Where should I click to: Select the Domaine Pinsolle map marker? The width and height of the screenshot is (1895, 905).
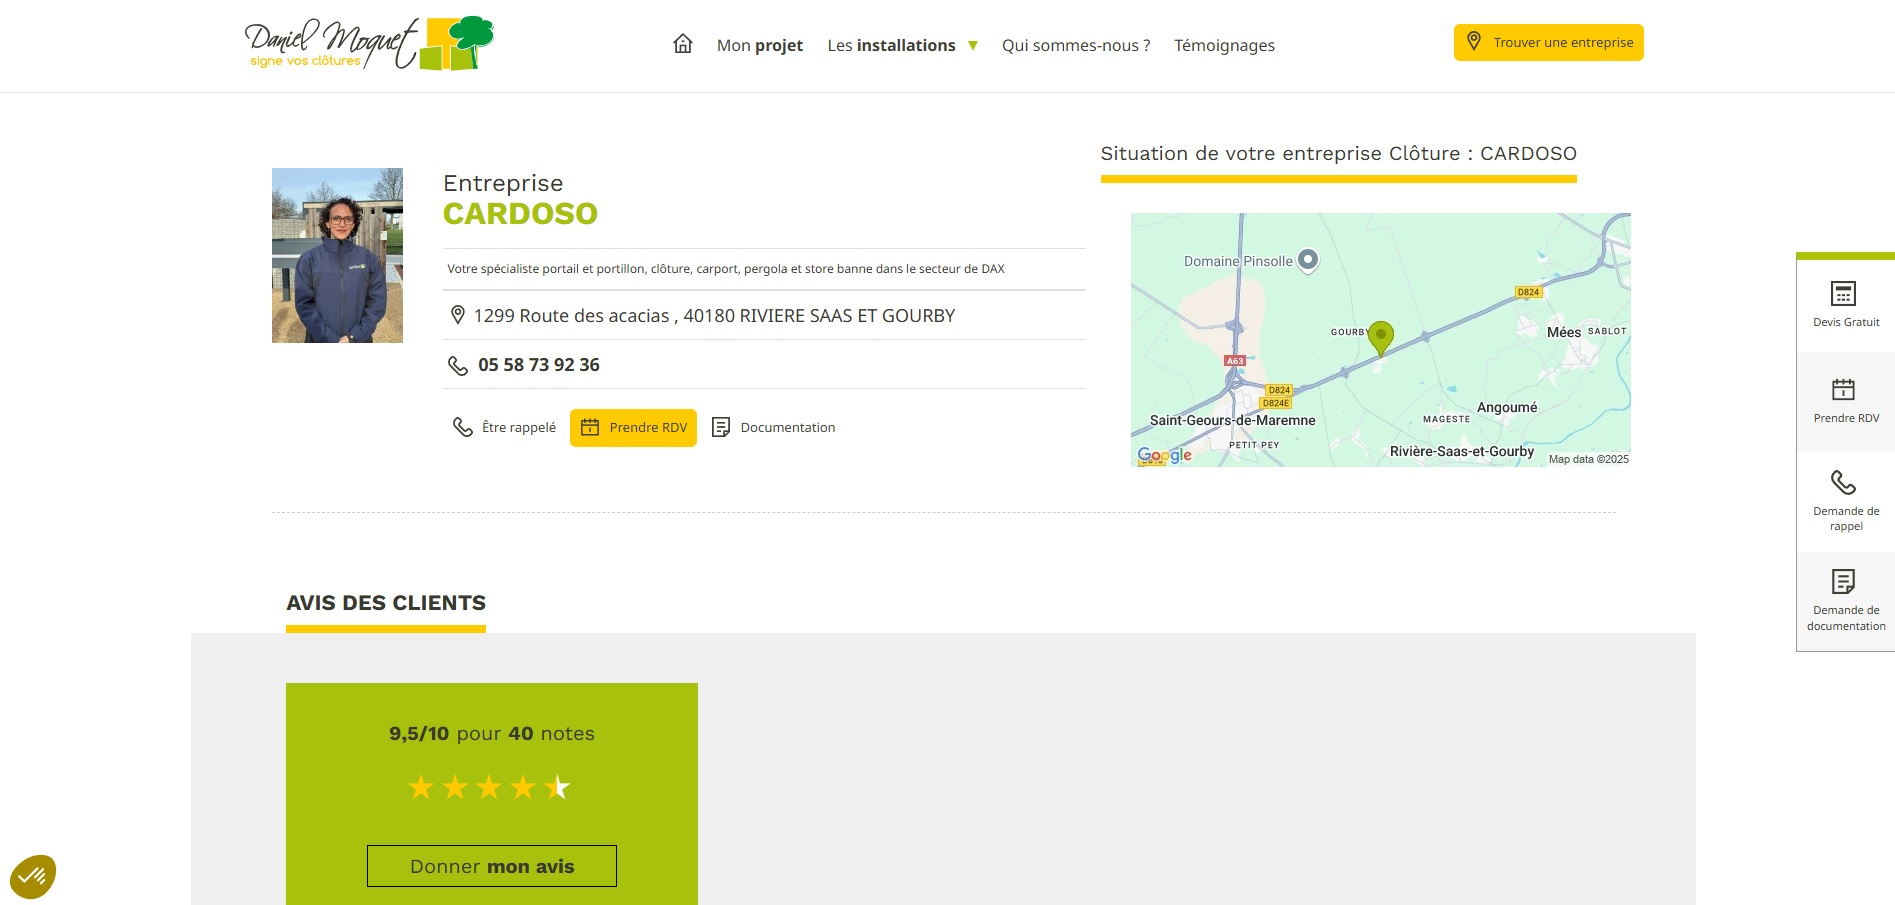coord(1308,260)
